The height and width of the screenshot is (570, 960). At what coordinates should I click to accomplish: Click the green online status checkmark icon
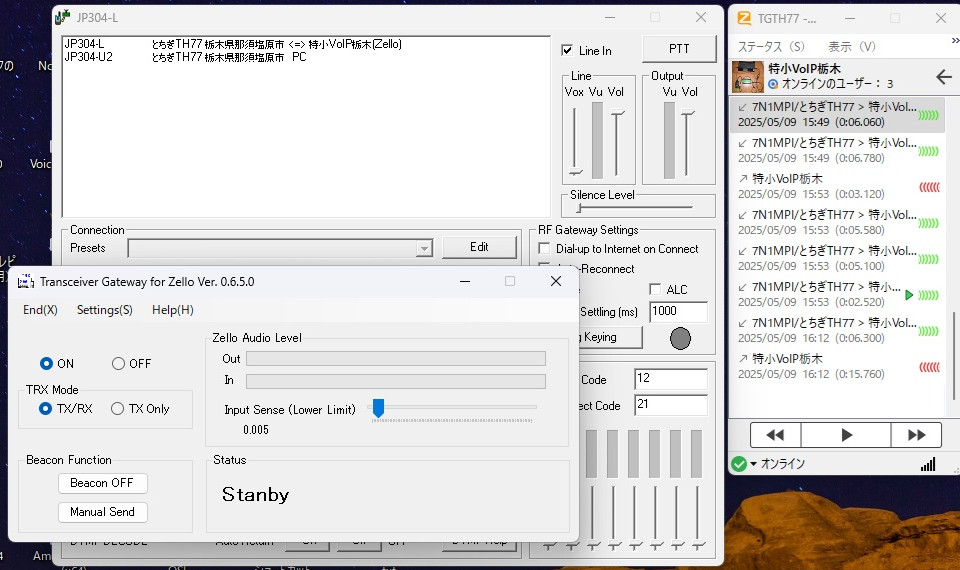[x=739, y=464]
